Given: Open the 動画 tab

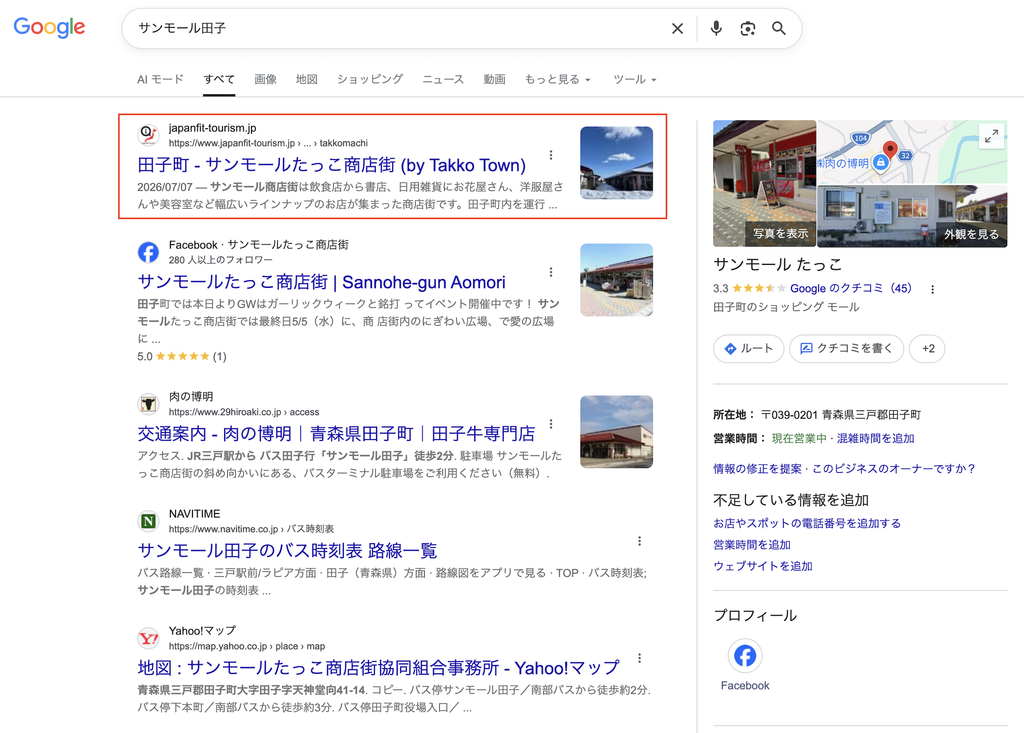Looking at the screenshot, I should pyautogui.click(x=494, y=79).
